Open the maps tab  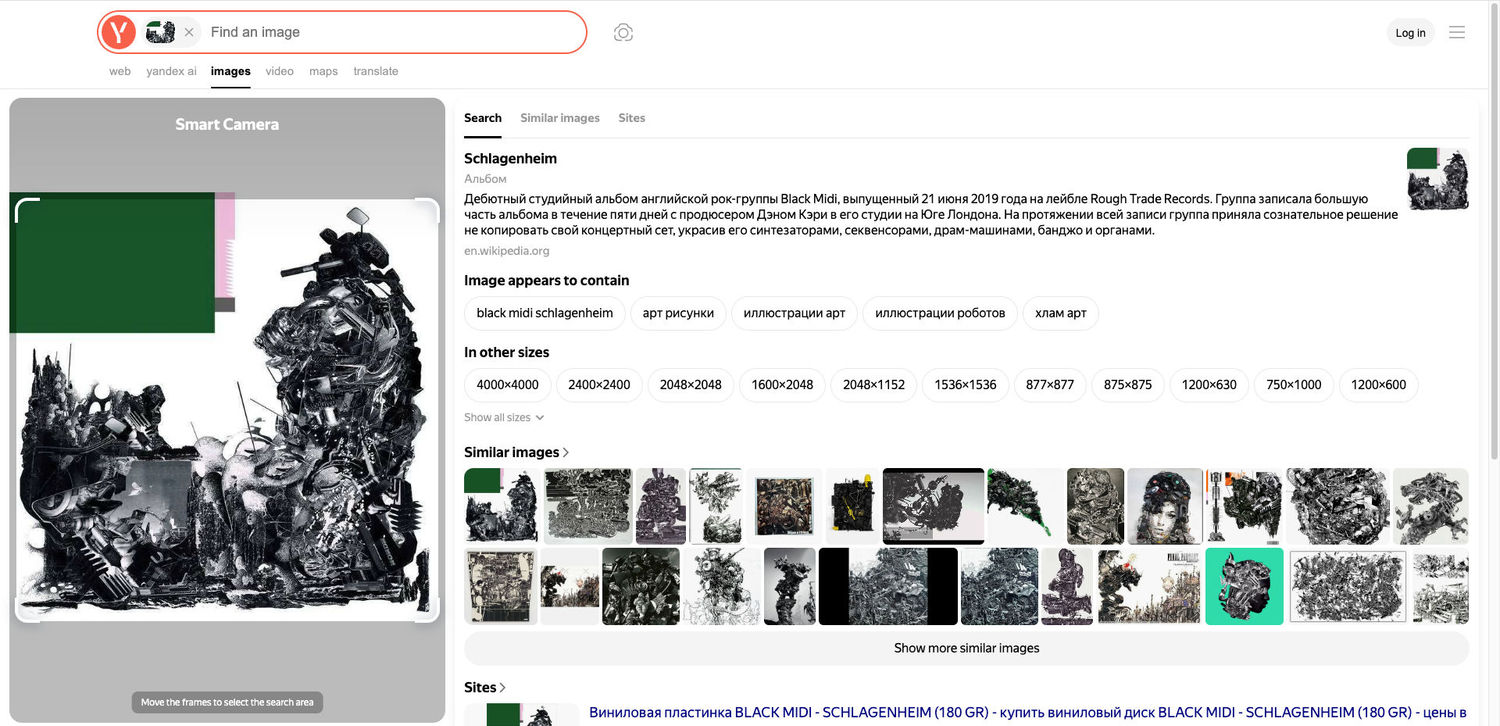point(323,71)
